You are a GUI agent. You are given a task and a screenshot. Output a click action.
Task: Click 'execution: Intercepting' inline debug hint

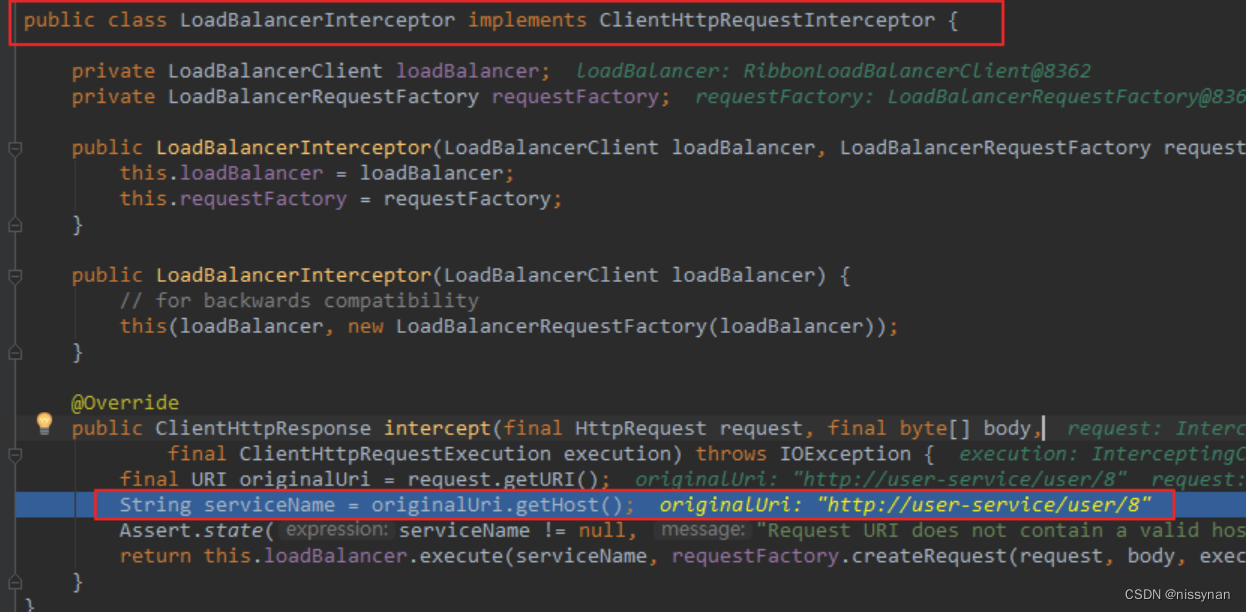[x=1102, y=454]
